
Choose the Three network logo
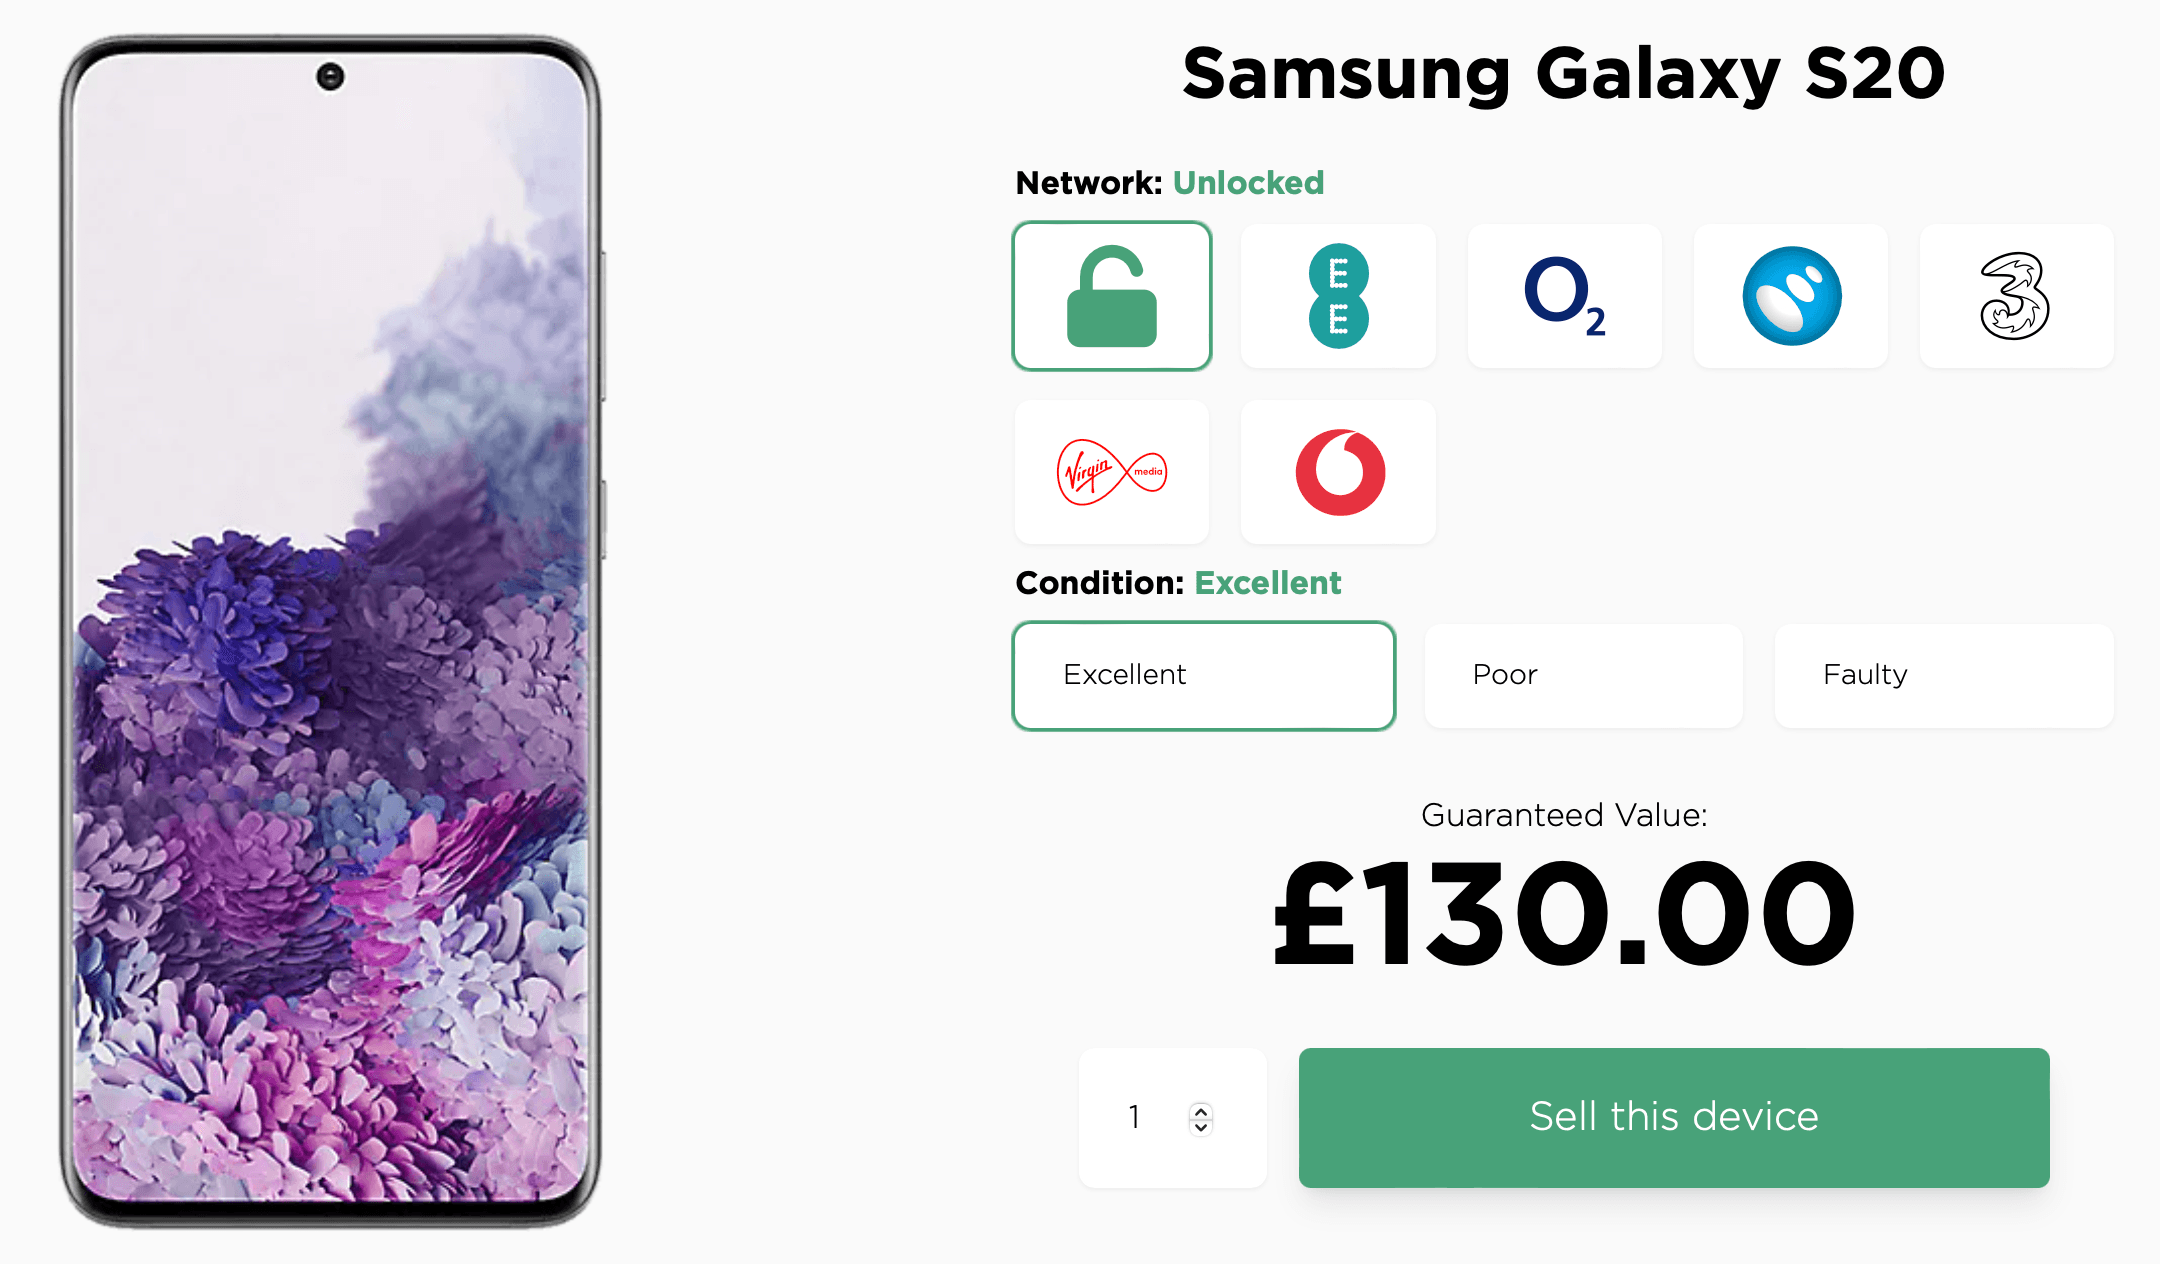2016,296
